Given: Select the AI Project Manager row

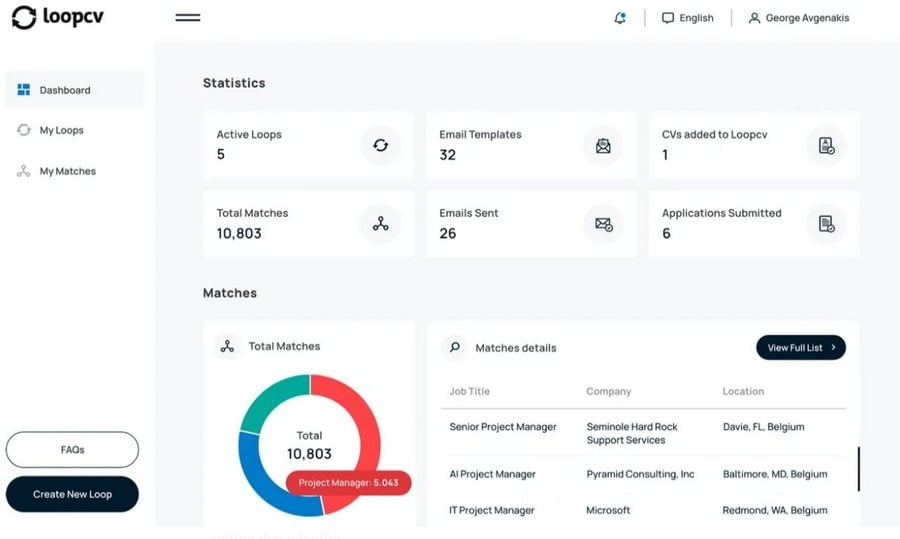Looking at the screenshot, I should pyautogui.click(x=643, y=474).
